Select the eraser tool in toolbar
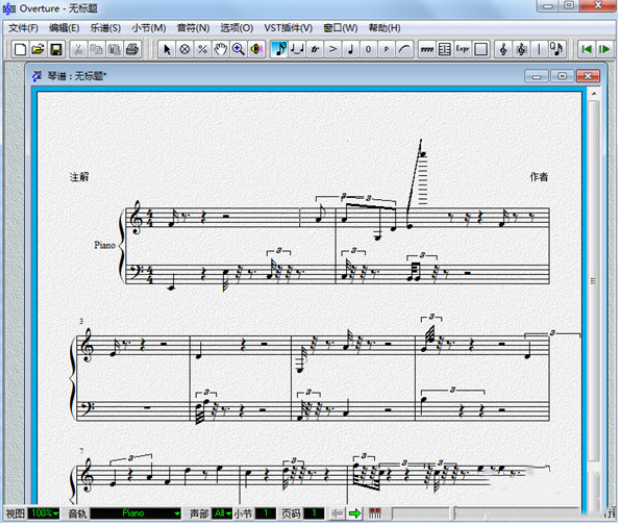Viewport: 618px width, 523px height. 185,48
